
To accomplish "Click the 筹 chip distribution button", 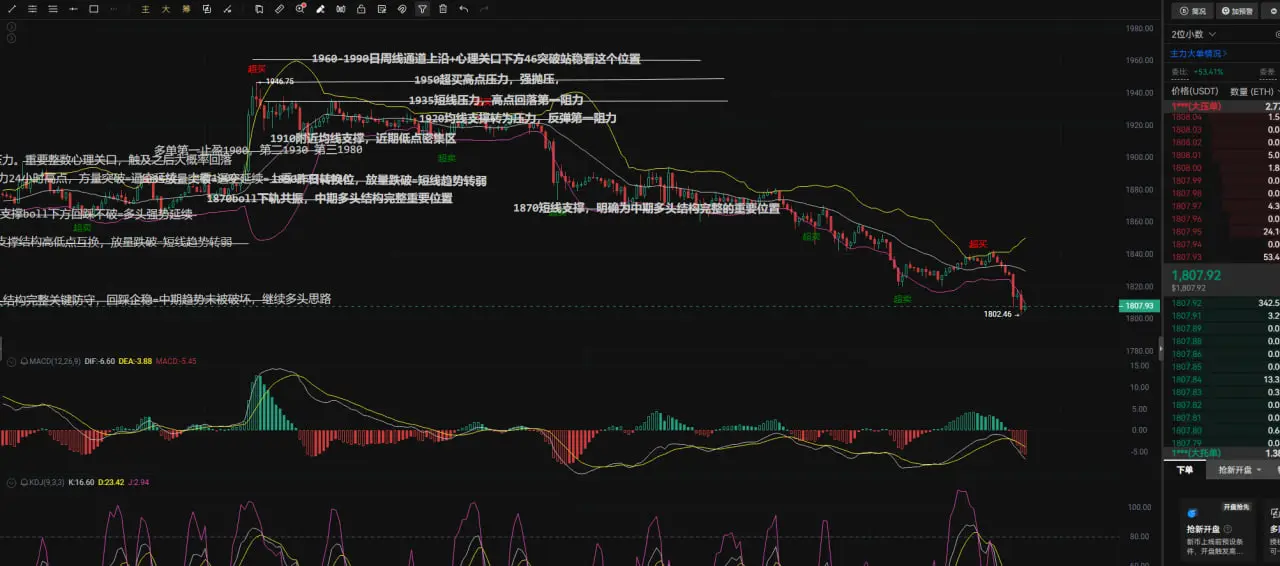I will click(185, 9).
